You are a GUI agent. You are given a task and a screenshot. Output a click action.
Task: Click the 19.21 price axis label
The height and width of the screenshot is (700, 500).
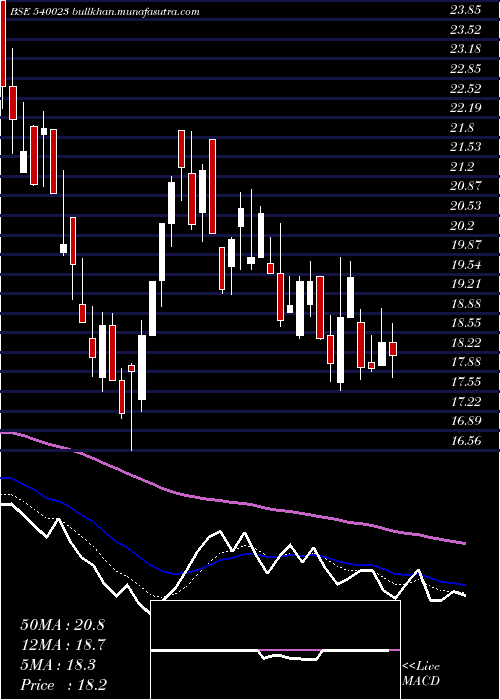[466, 283]
